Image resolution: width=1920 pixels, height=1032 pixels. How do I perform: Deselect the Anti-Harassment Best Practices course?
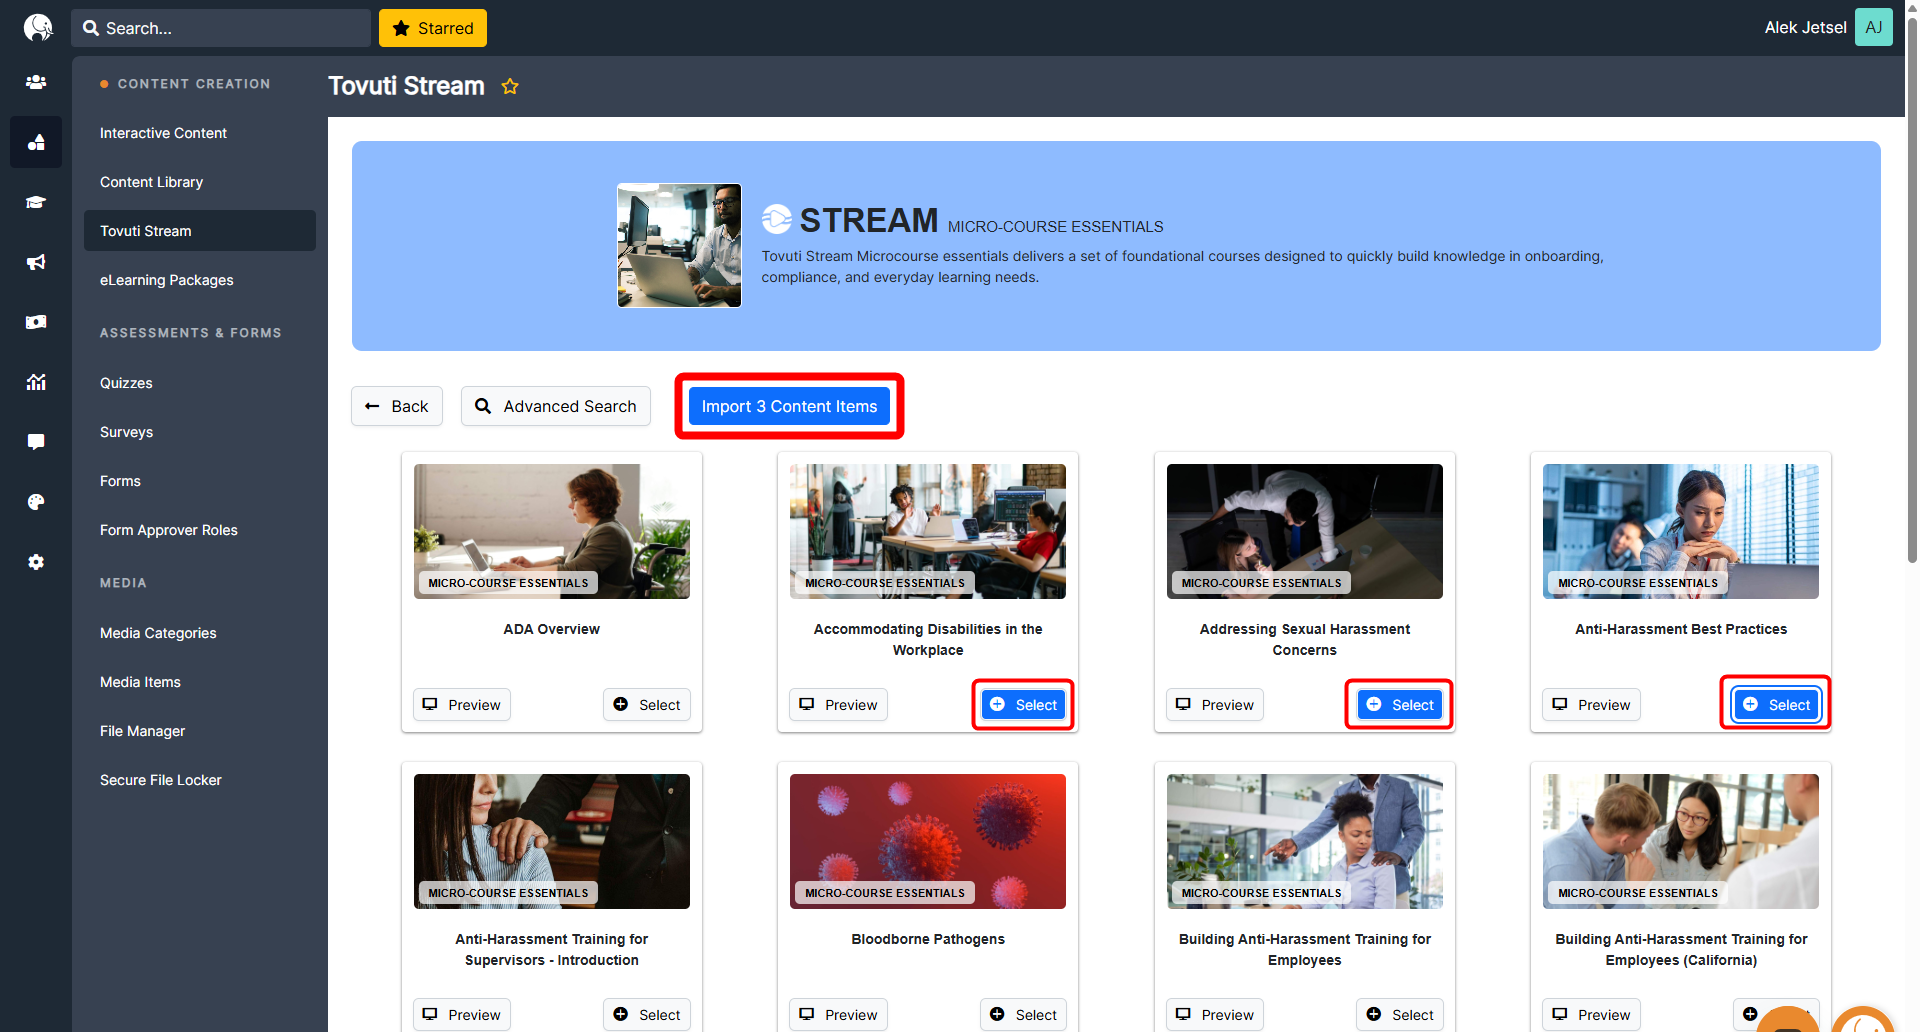(1776, 705)
